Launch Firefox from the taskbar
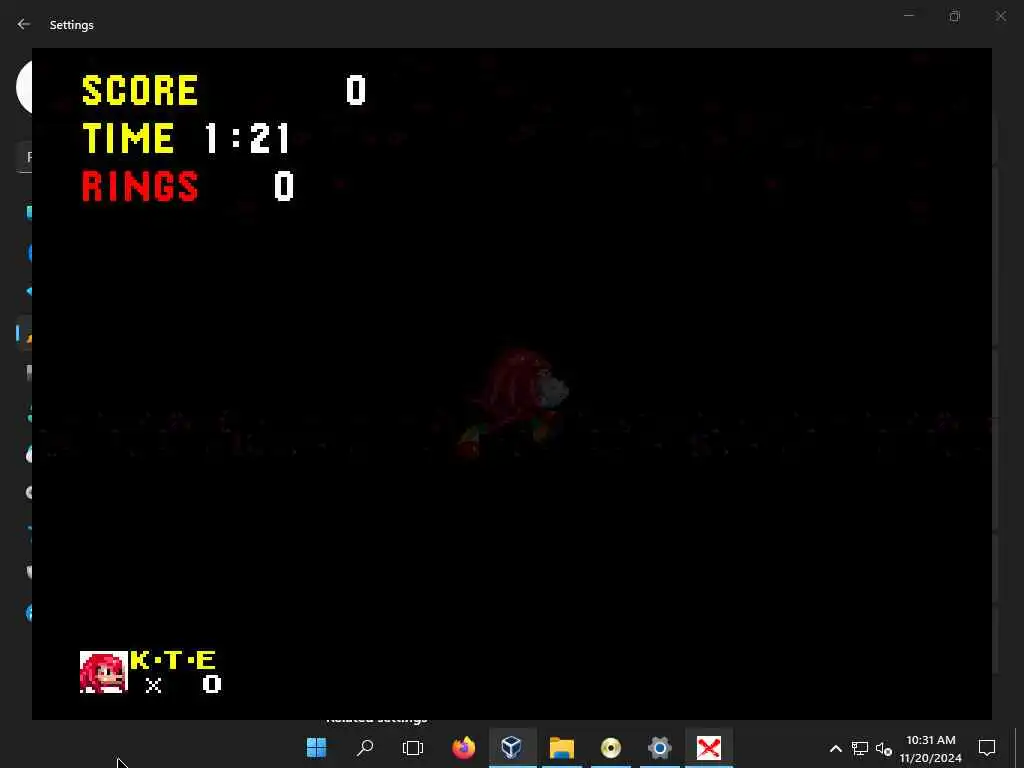The height and width of the screenshot is (768, 1024). (x=464, y=747)
